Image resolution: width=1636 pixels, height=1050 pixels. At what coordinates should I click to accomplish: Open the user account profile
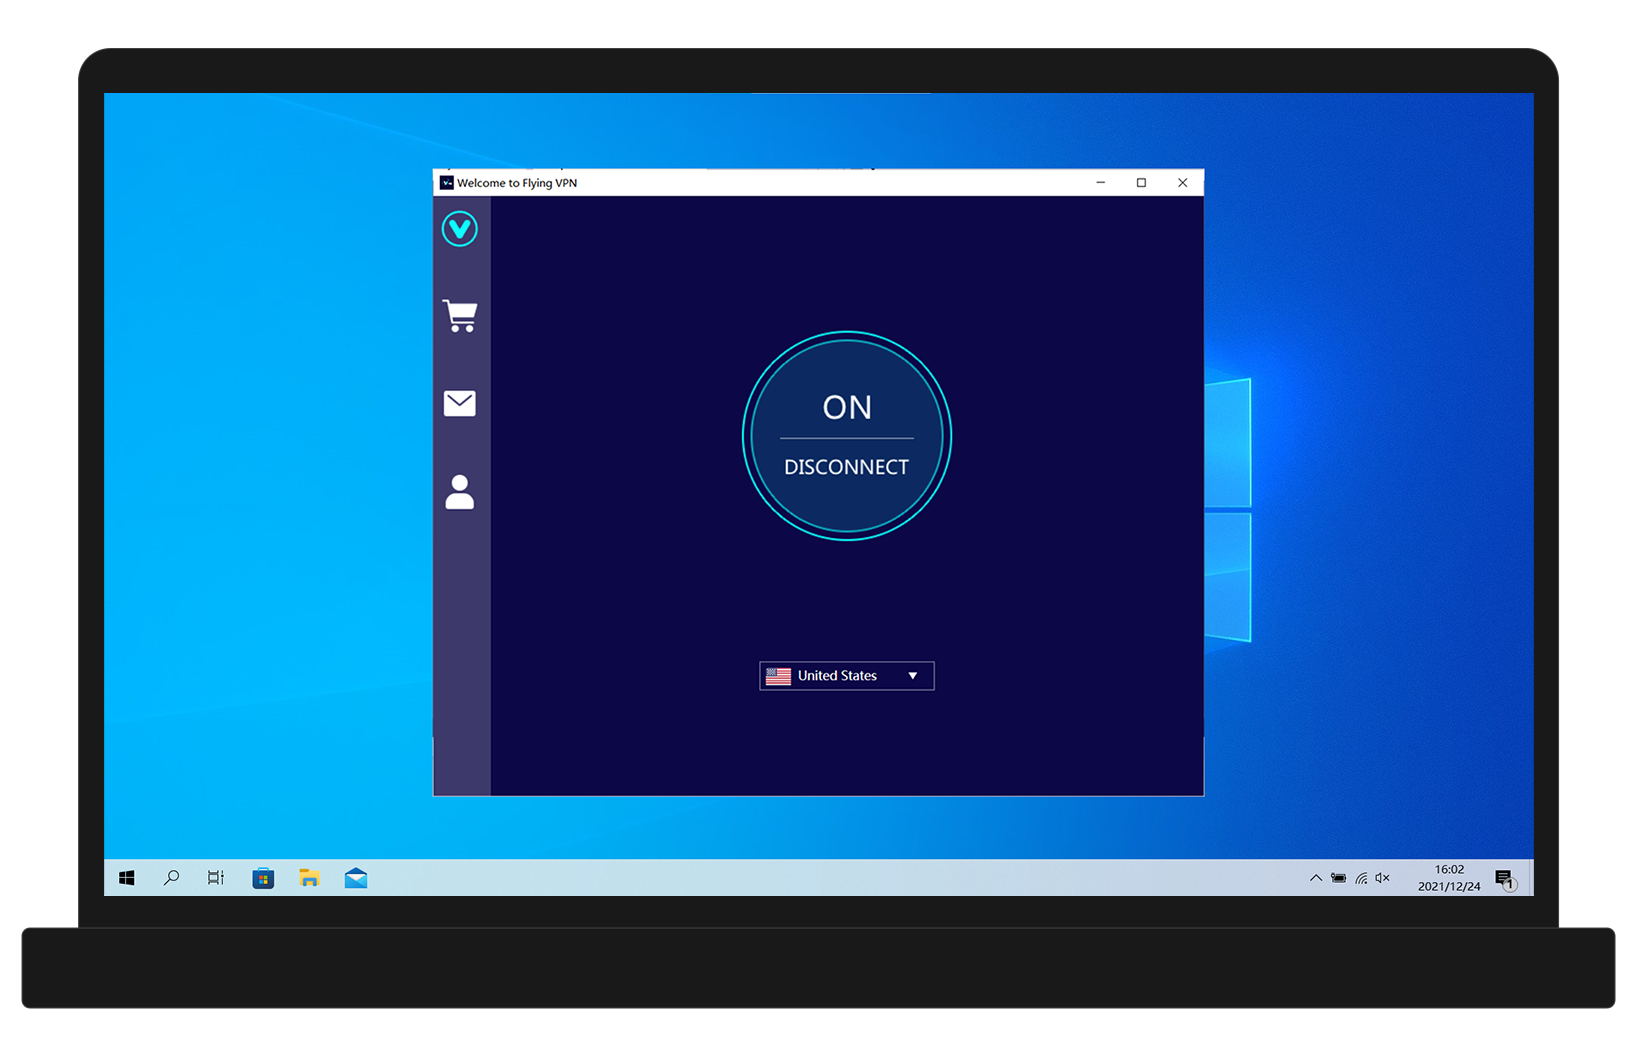tap(460, 492)
